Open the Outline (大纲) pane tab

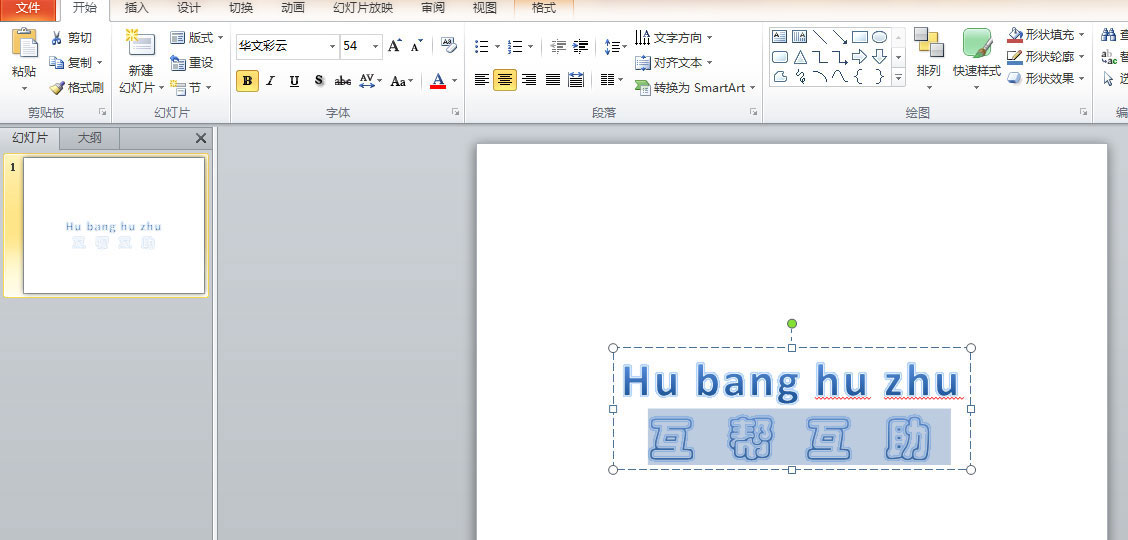pos(90,138)
